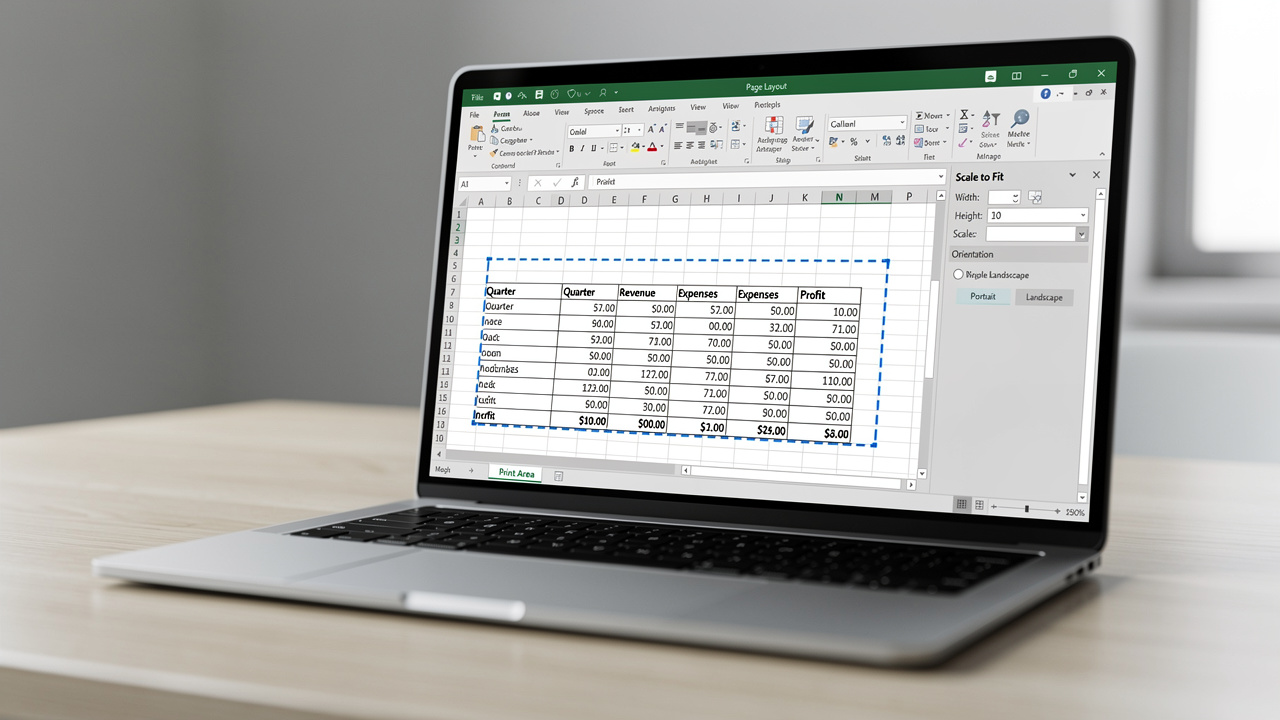This screenshot has height=720, width=1280.
Task: Click the Underline formatting button
Action: [593, 148]
